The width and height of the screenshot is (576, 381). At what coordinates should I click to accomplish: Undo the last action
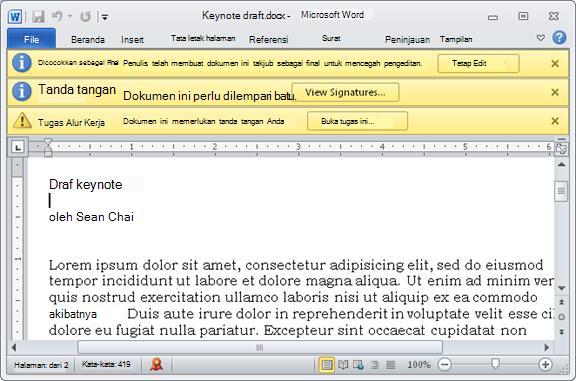coord(57,16)
